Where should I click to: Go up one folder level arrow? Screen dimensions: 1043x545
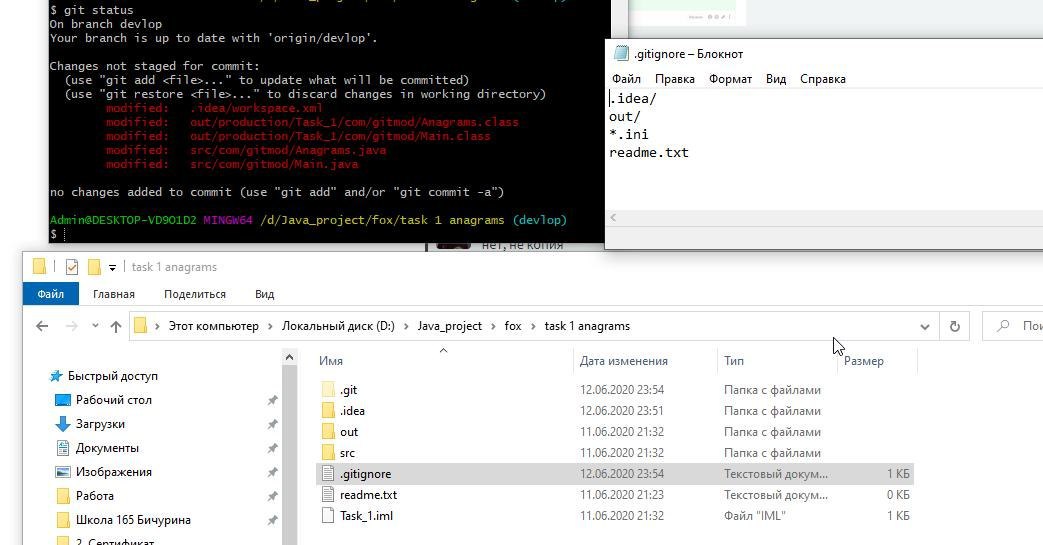pyautogui.click(x=116, y=326)
